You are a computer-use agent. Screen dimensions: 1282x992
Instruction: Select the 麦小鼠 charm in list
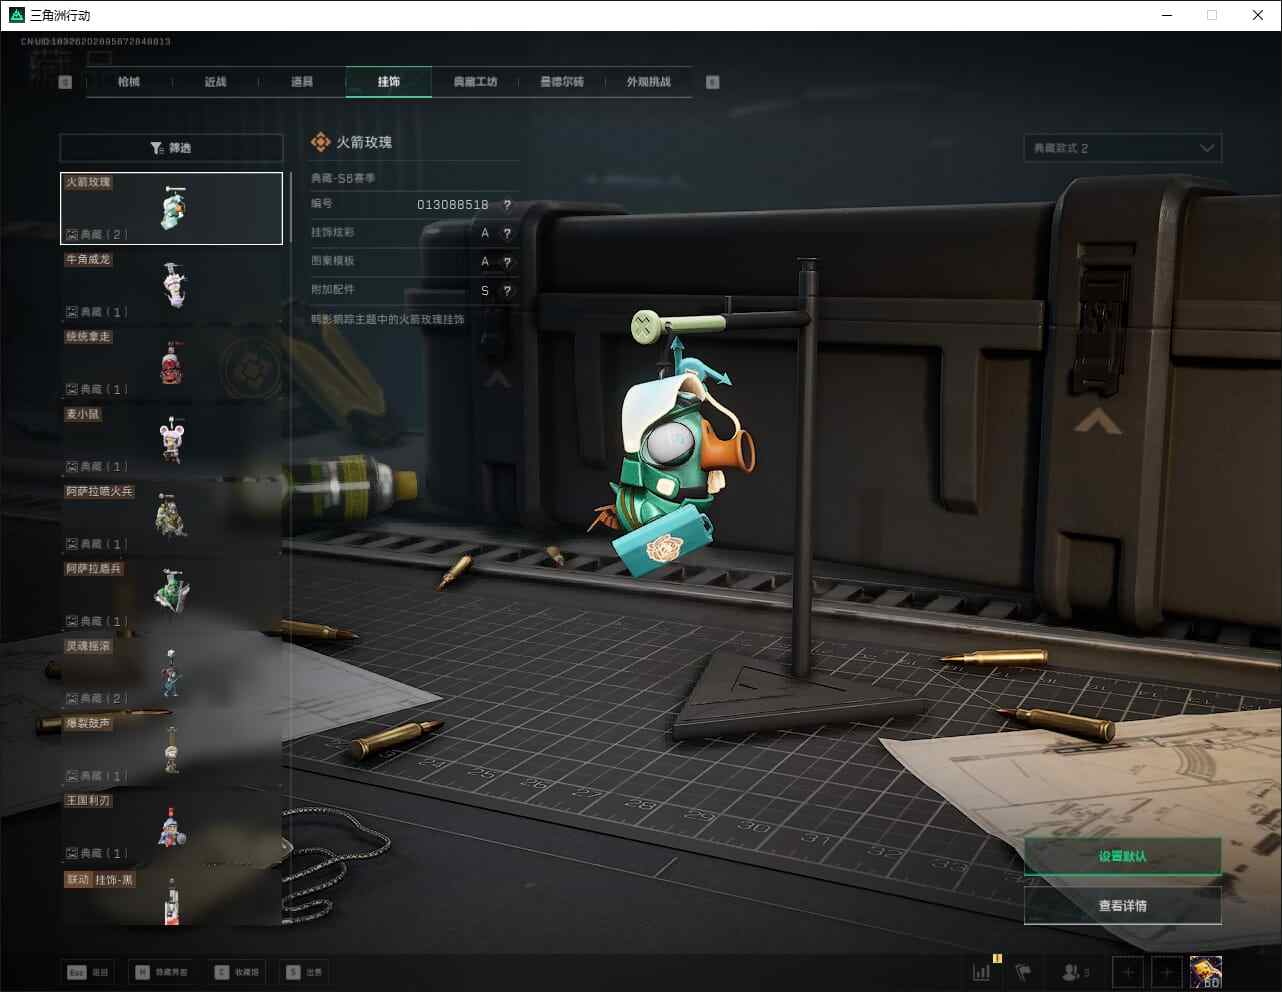(172, 440)
